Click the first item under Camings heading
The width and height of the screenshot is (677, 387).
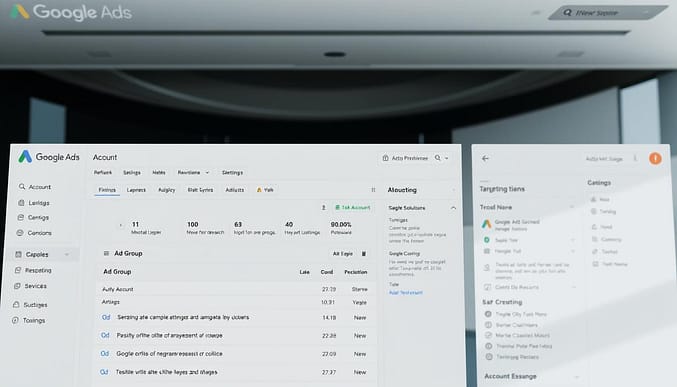[x=601, y=200]
